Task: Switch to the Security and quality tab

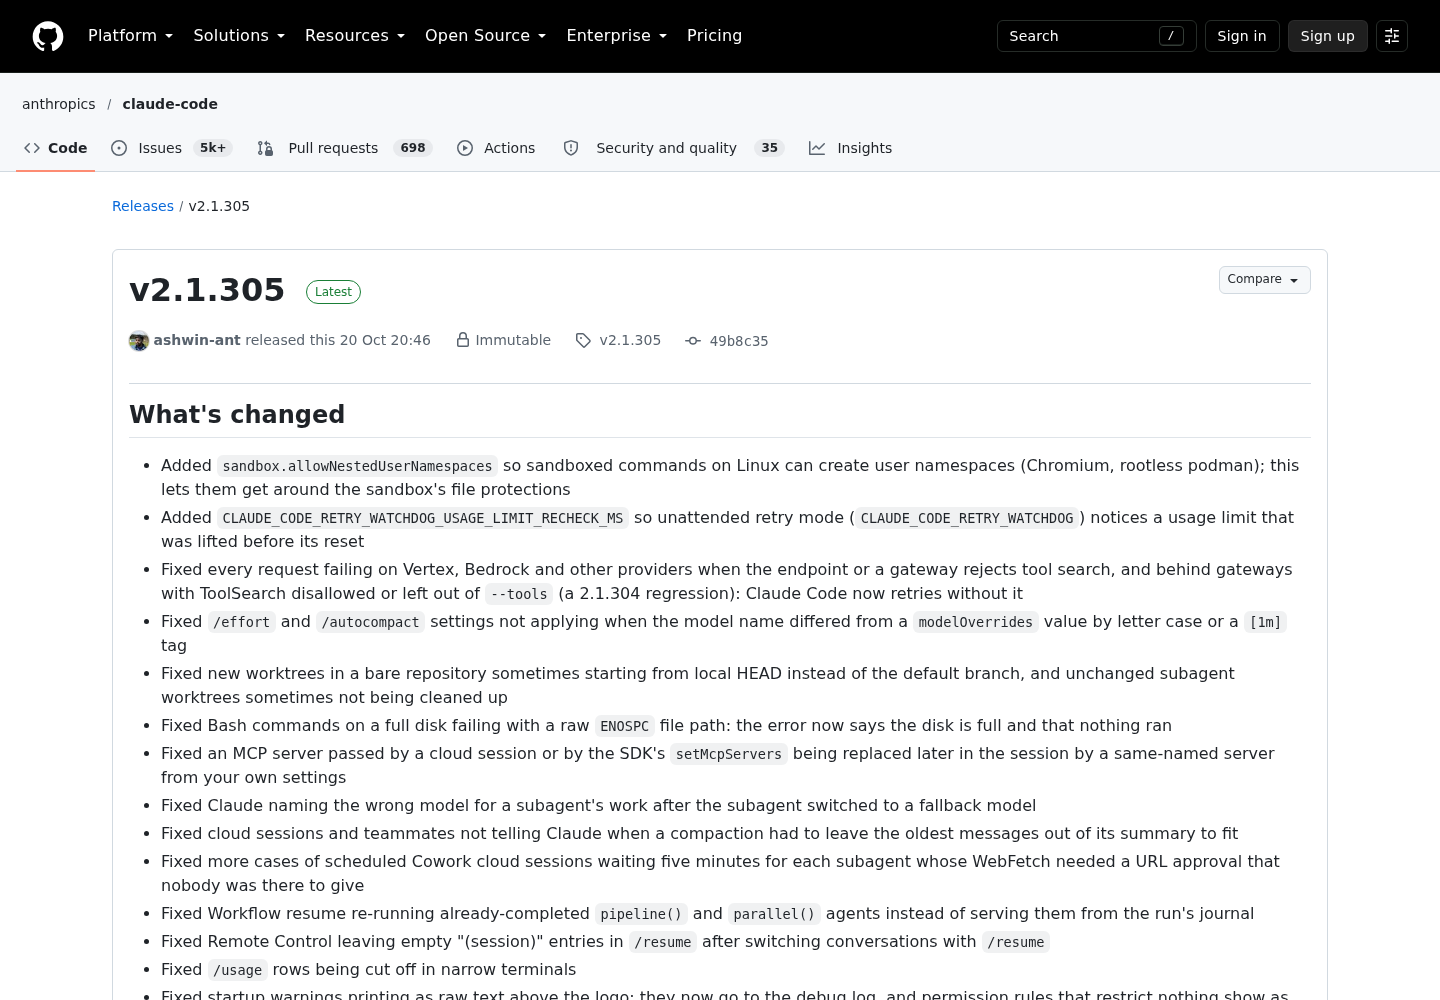Action: (673, 148)
